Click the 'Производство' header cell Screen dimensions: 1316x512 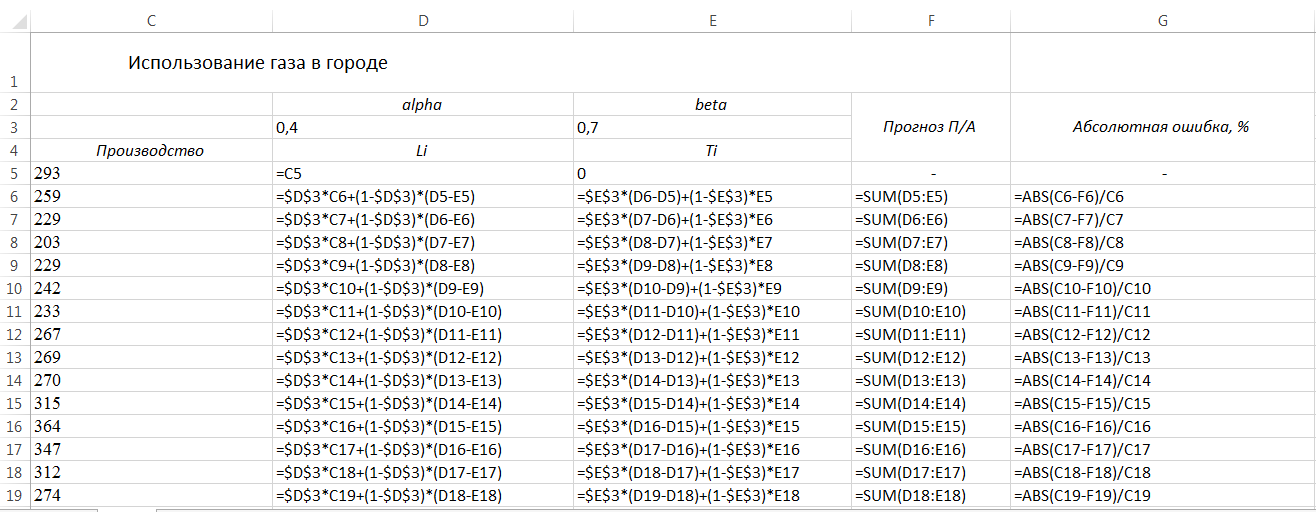pos(150,151)
